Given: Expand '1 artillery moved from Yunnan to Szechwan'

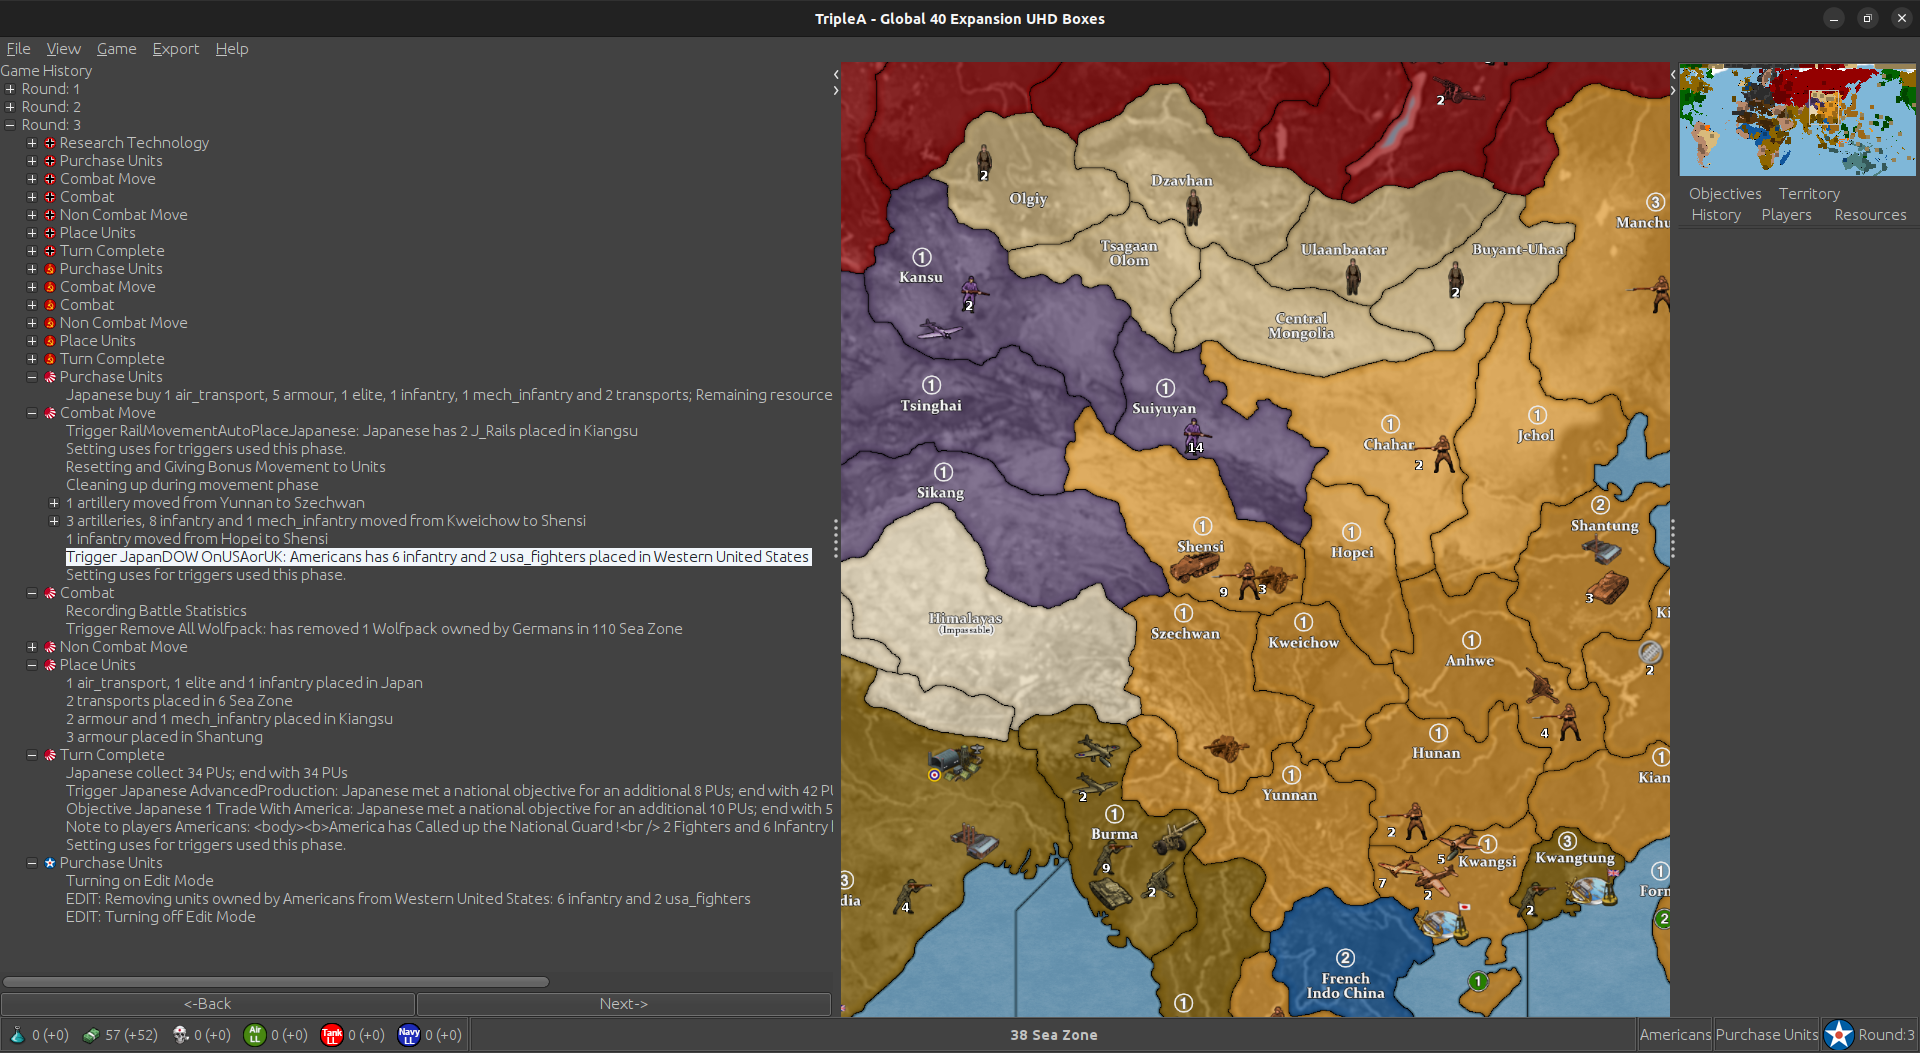Looking at the screenshot, I should click(54, 503).
